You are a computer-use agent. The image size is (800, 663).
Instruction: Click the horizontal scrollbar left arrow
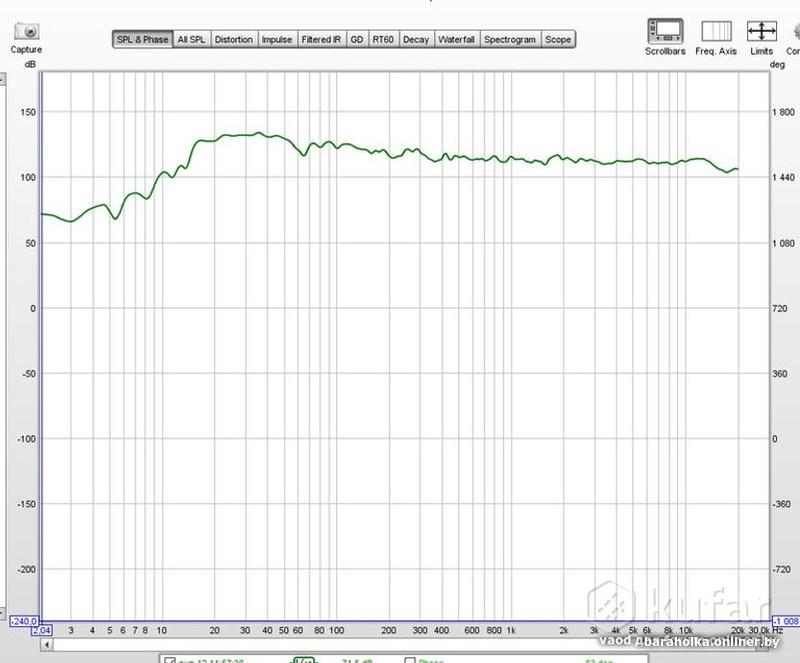tap(47, 645)
